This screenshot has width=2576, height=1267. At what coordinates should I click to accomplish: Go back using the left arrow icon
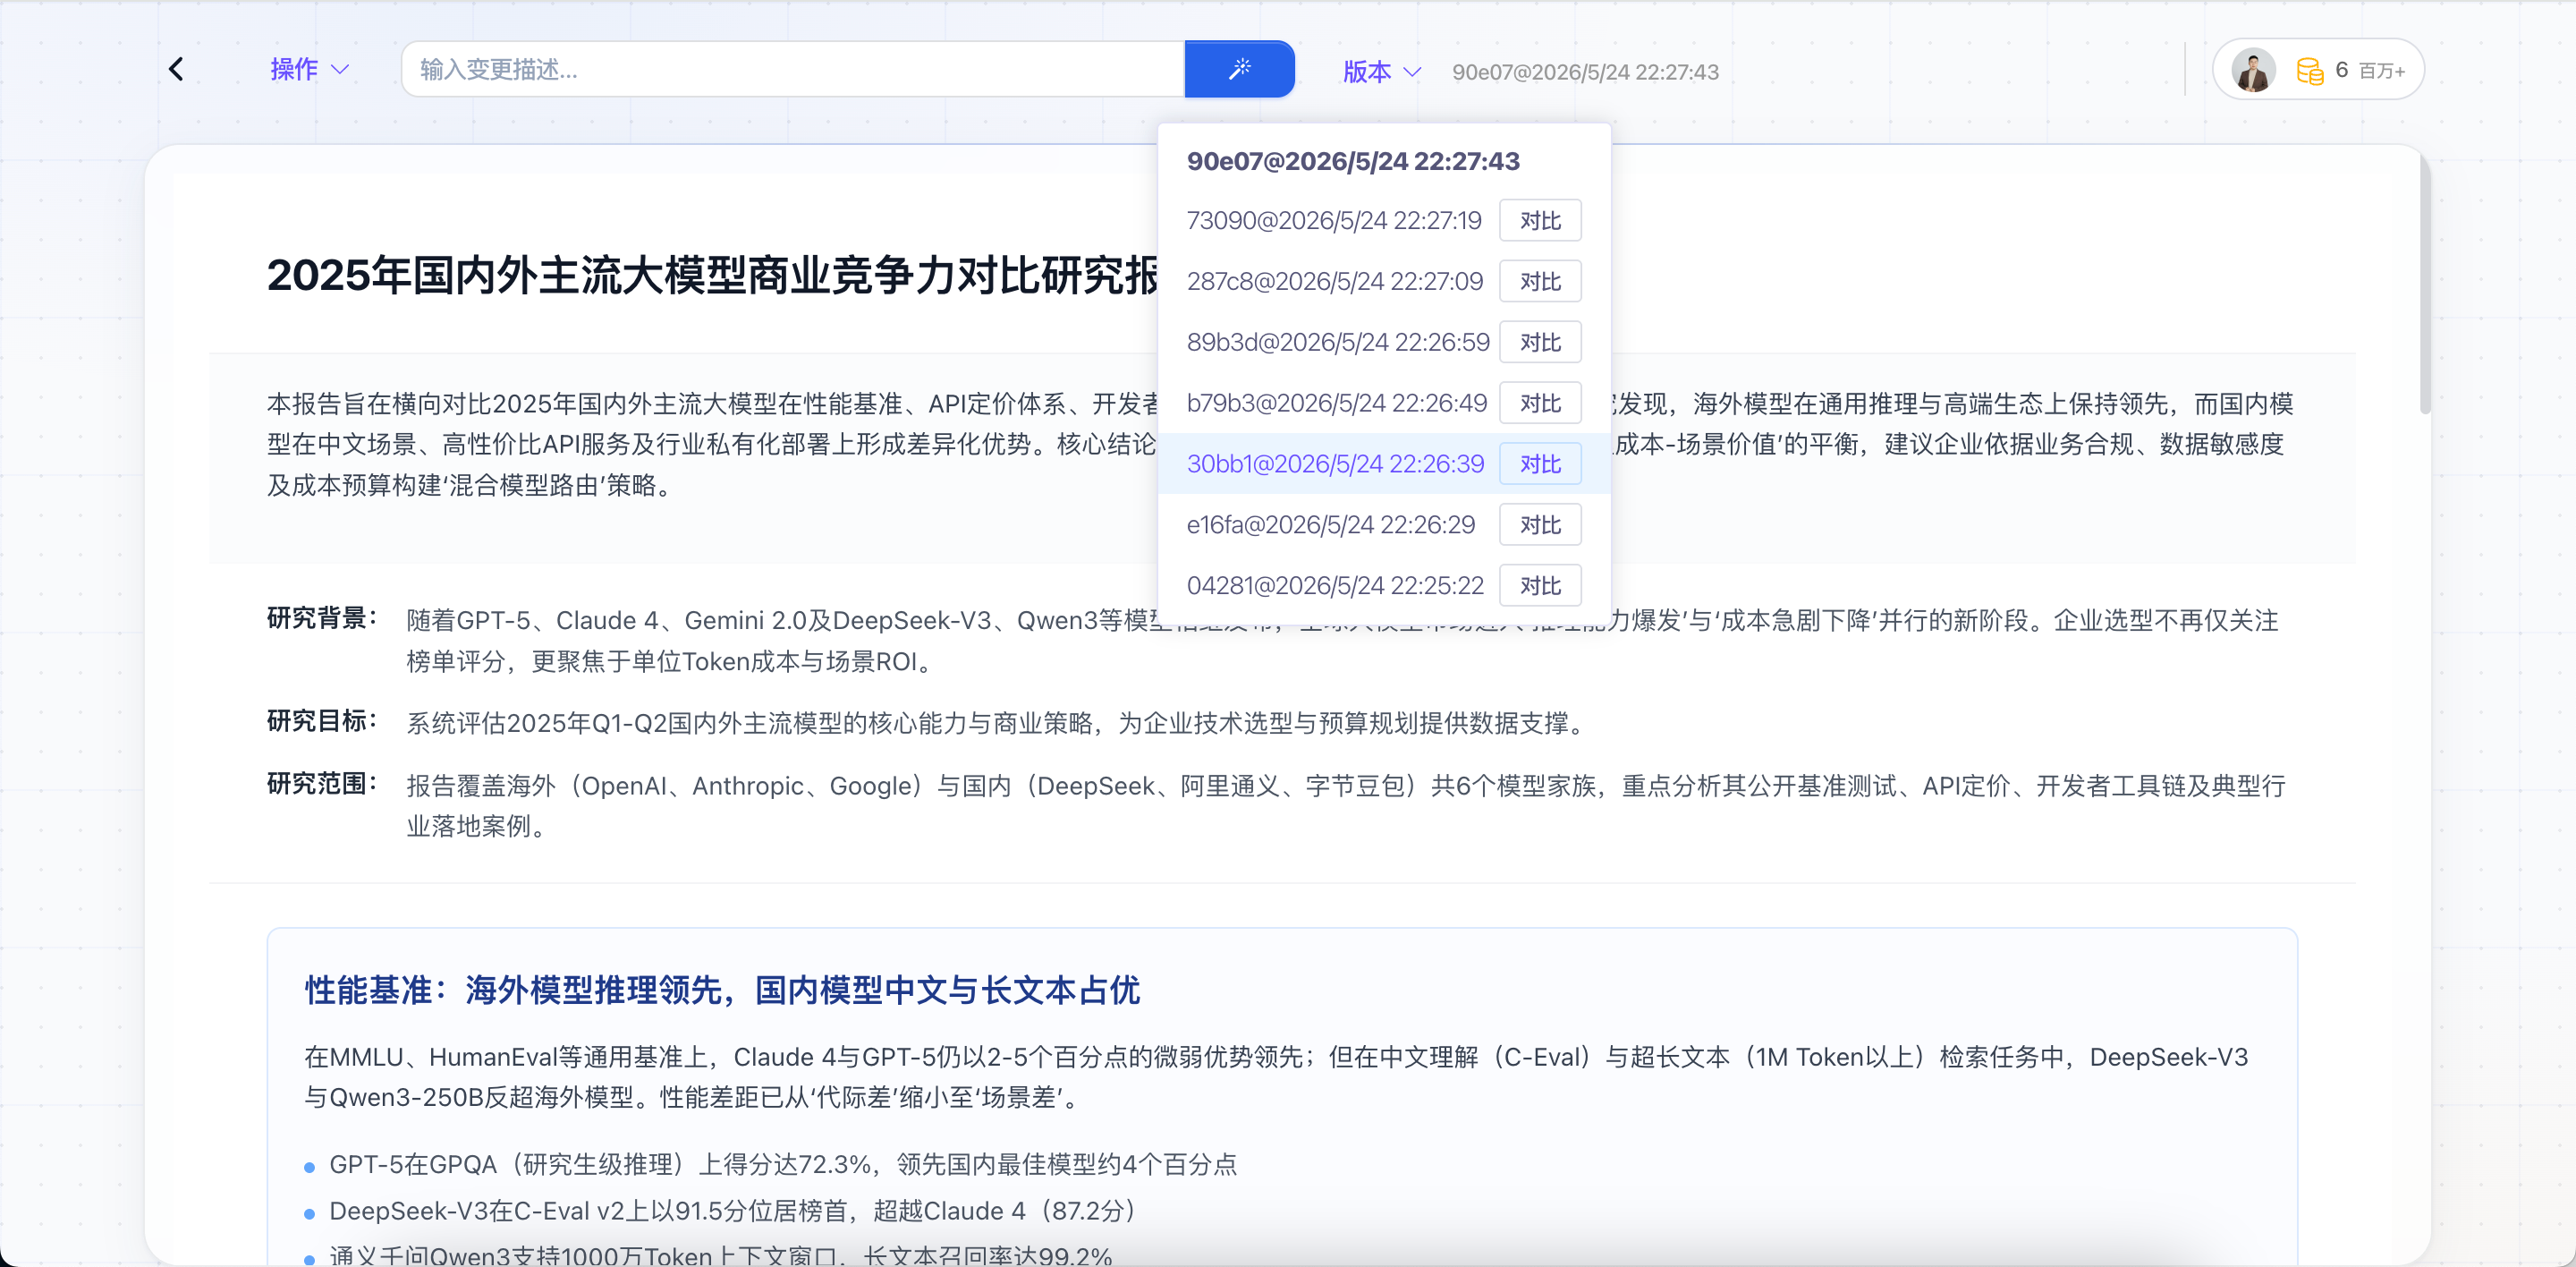pos(177,69)
